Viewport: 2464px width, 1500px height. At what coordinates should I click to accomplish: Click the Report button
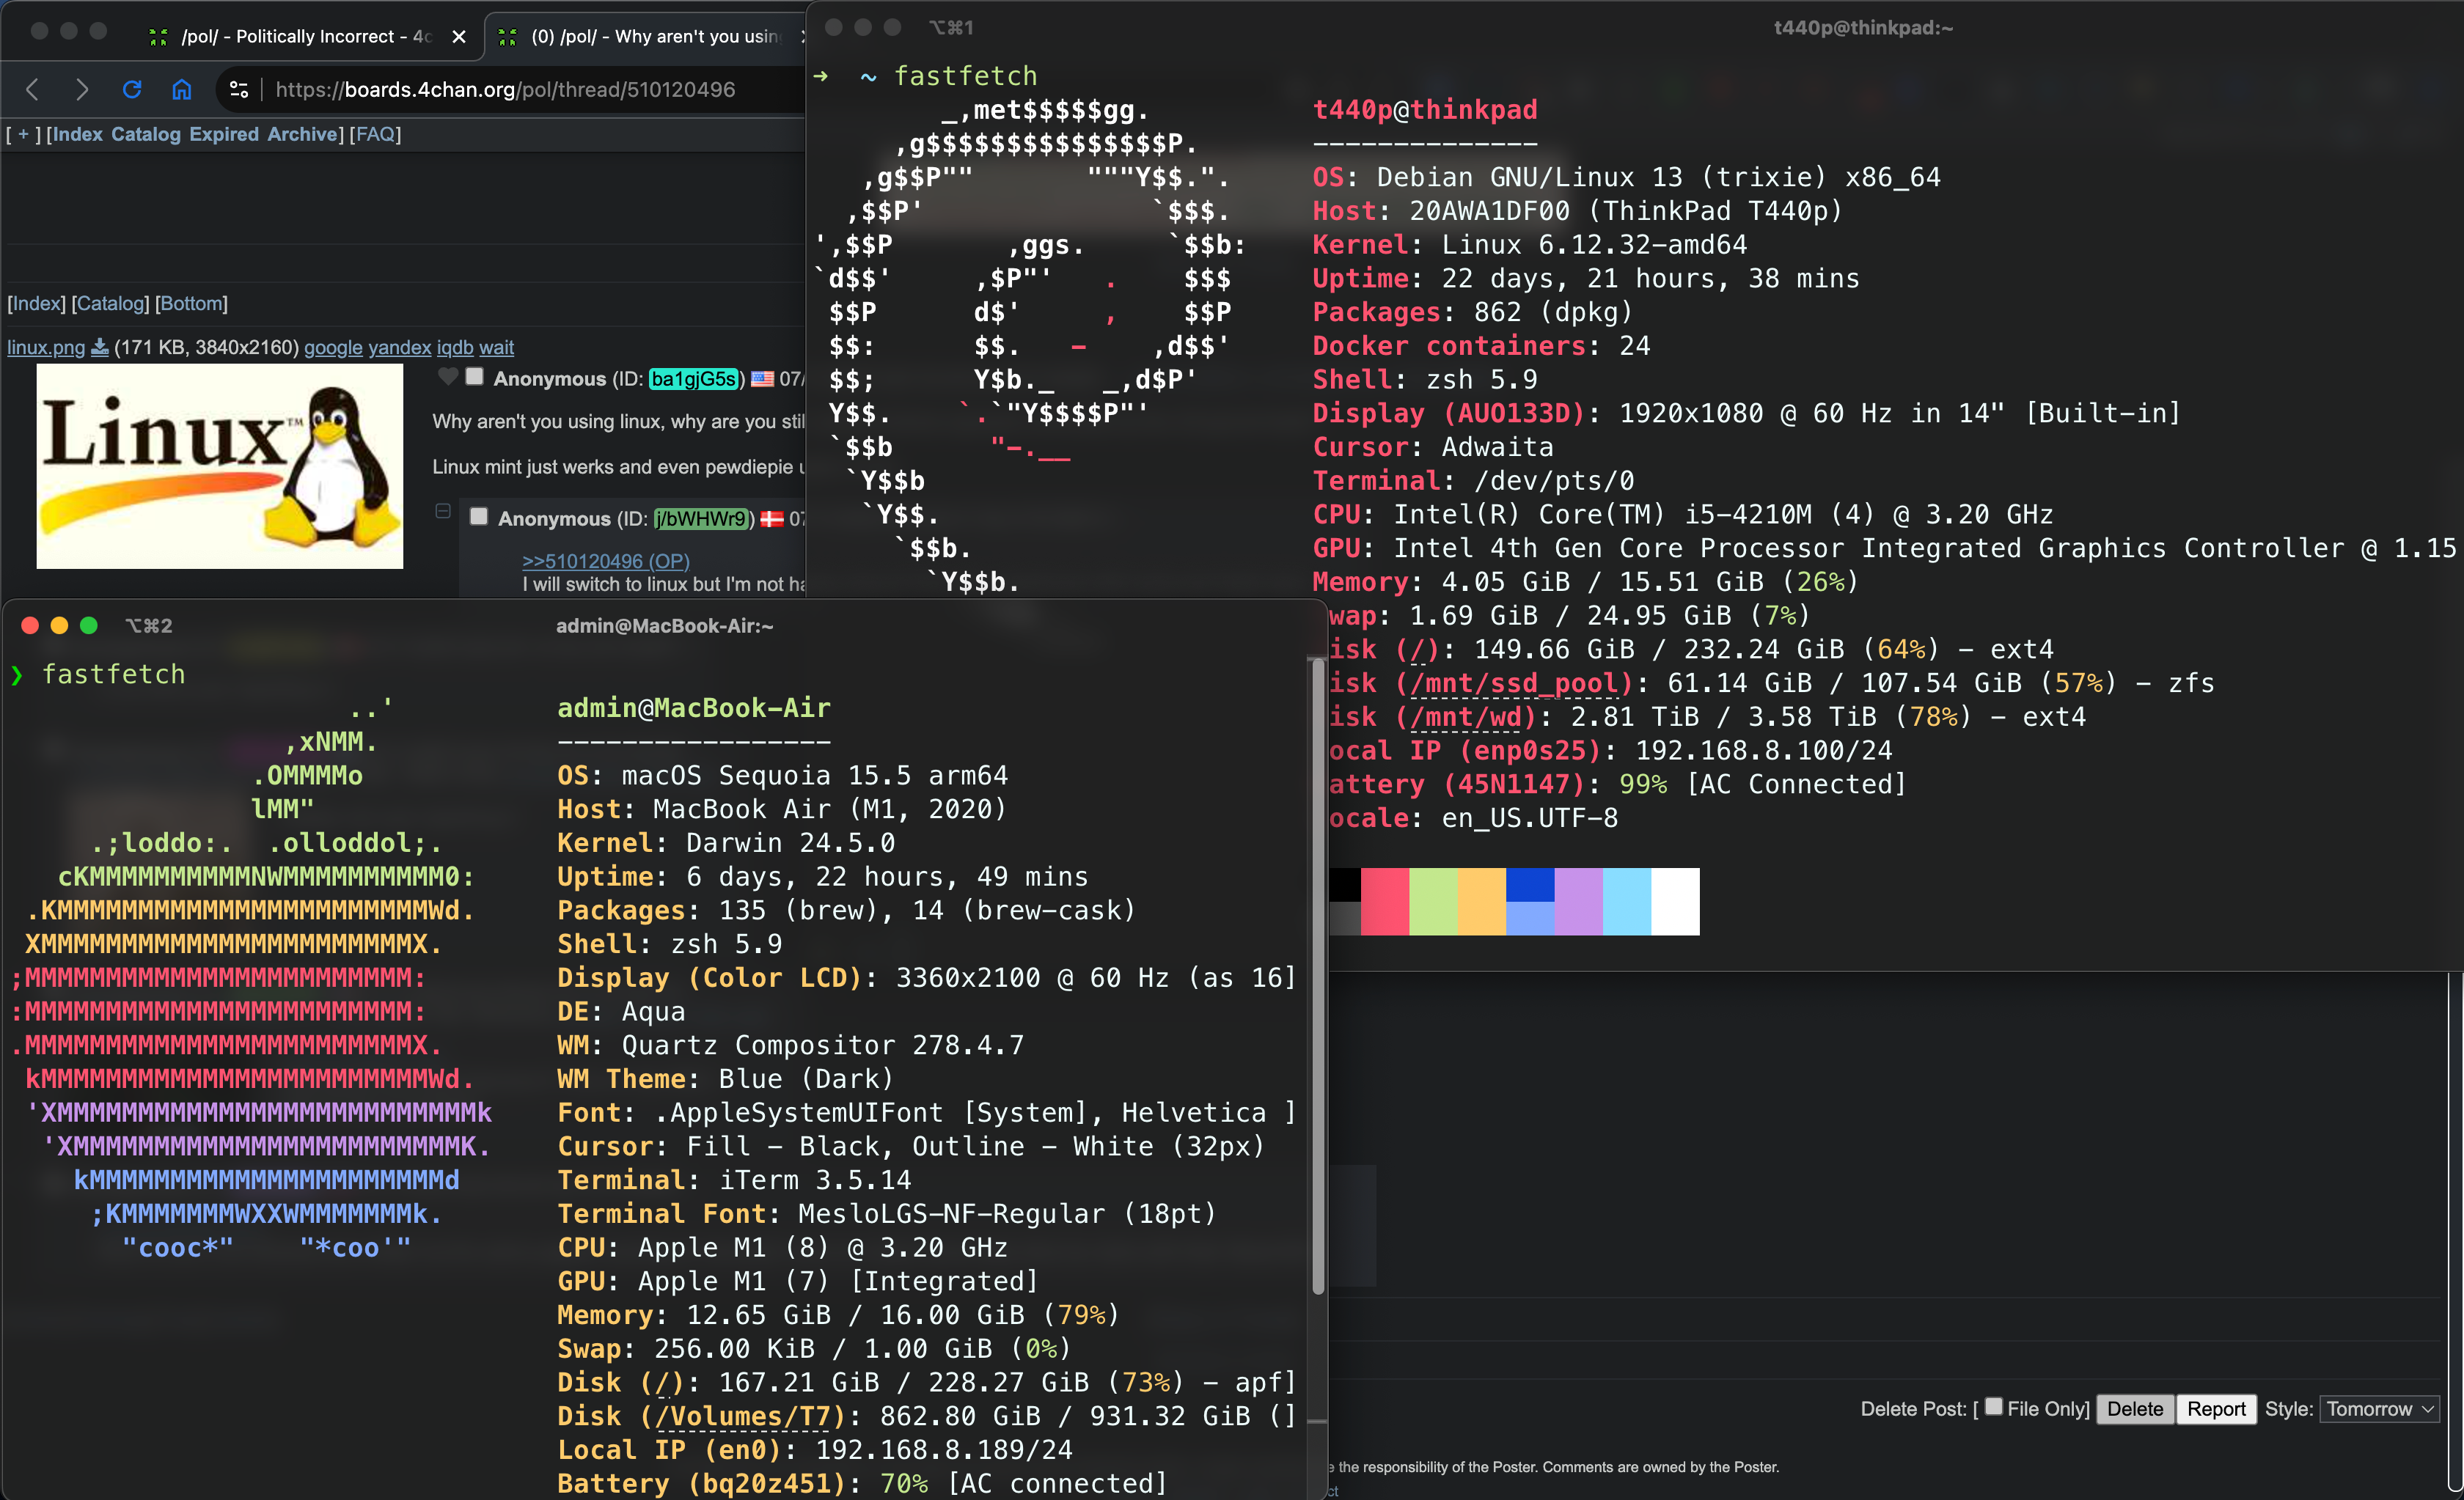pyautogui.click(x=2216, y=1409)
